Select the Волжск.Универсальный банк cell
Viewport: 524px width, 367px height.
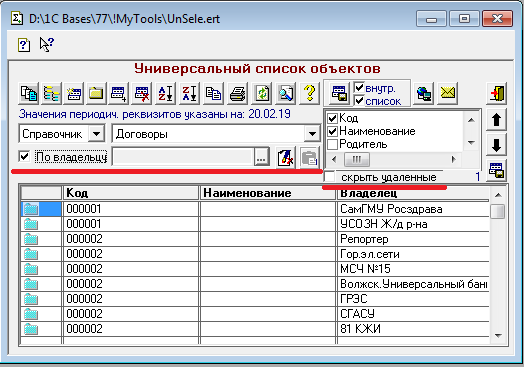[x=413, y=284]
